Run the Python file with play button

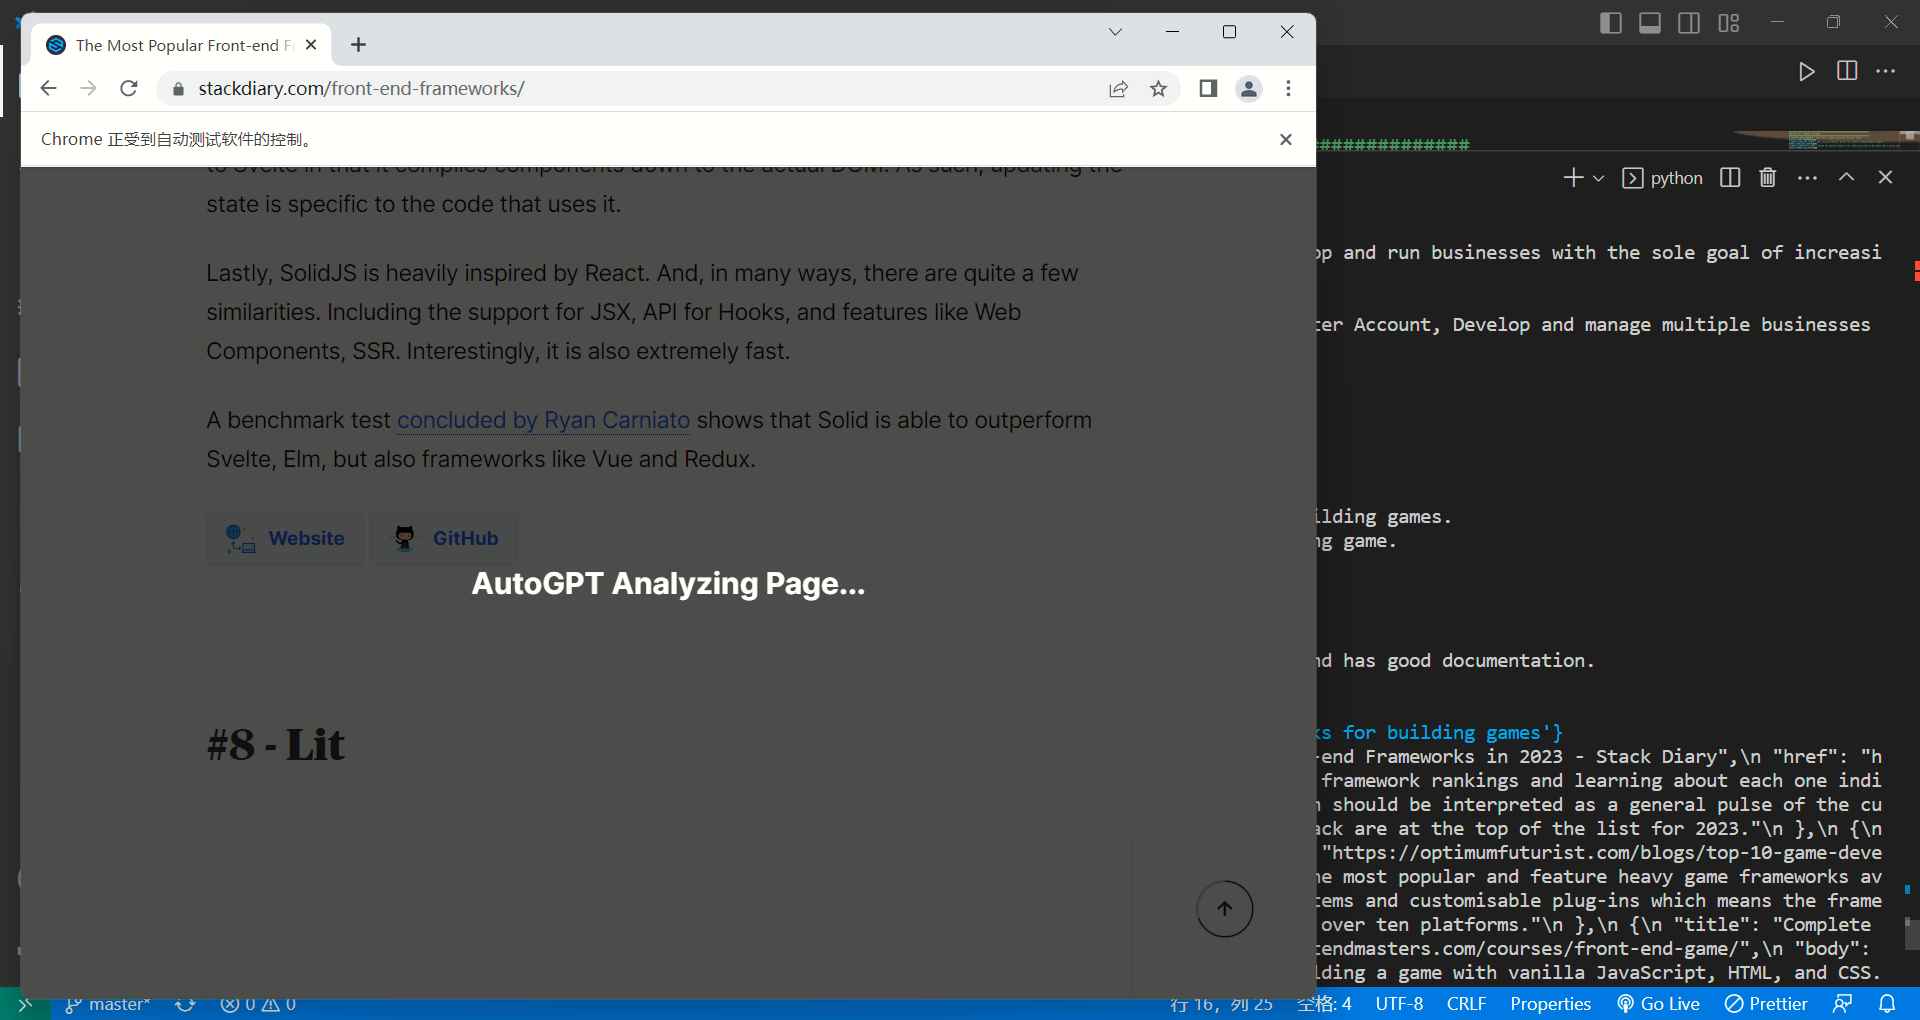(1806, 71)
